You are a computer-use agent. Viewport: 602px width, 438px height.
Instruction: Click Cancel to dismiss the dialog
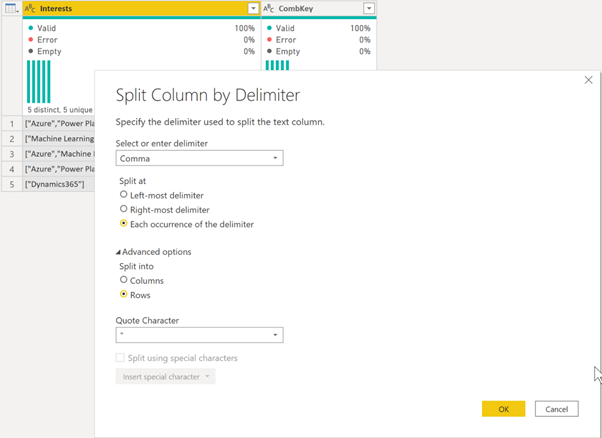[557, 409]
